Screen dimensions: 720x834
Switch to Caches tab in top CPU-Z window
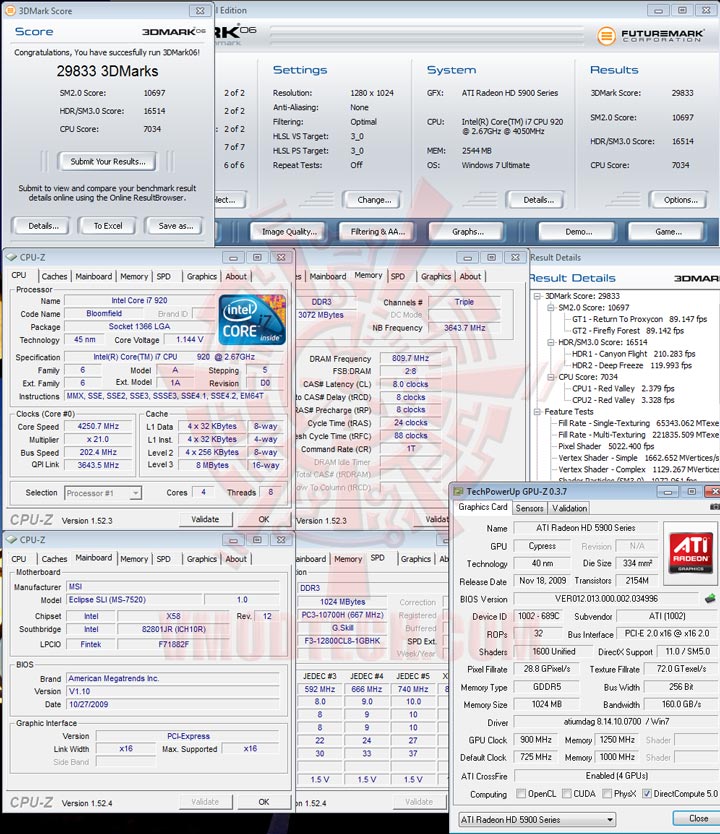(54, 277)
